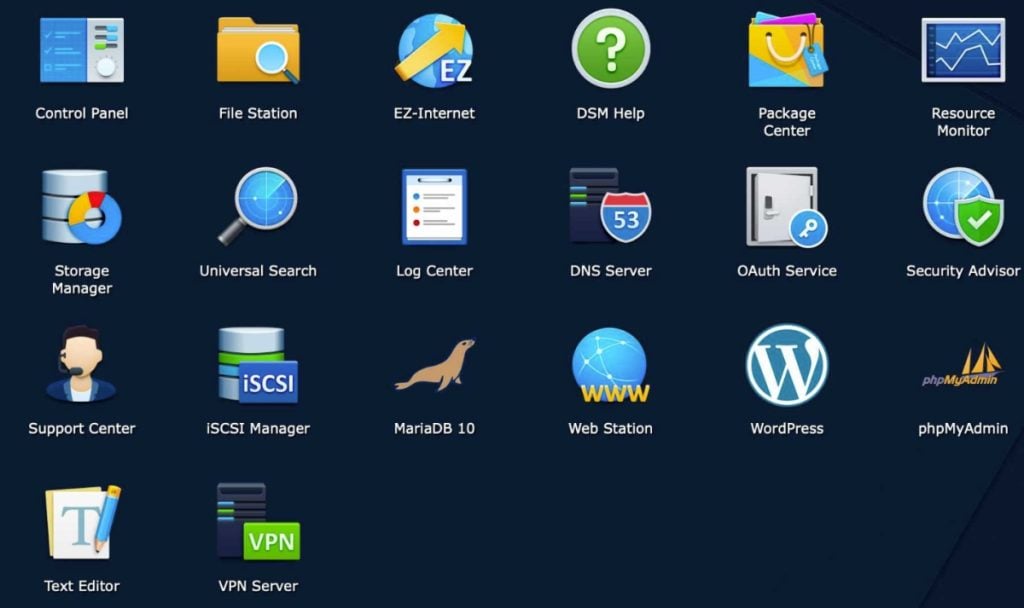Click the "File Station" label
1024x608 pixels.
tap(258, 113)
